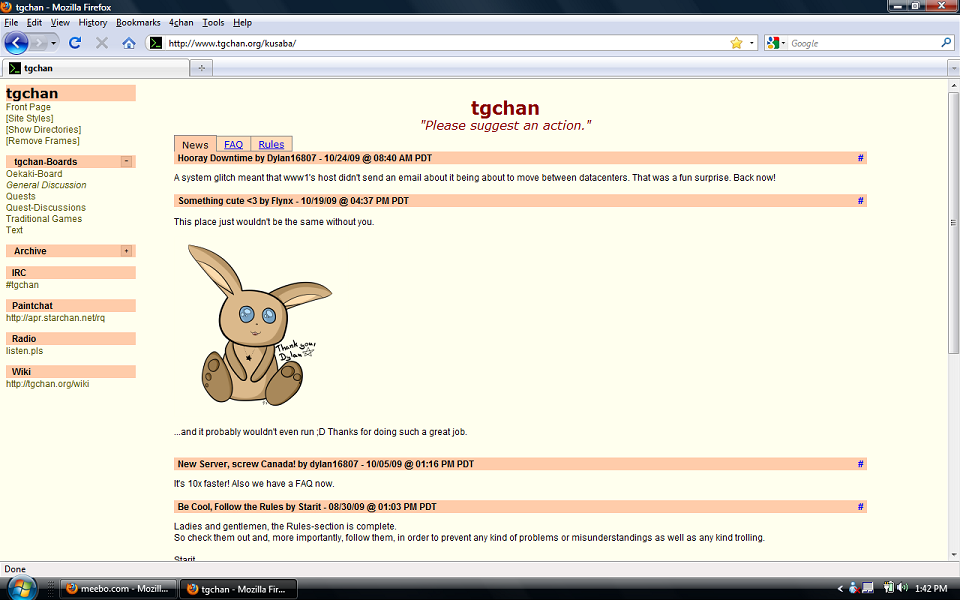Viewport: 960px width, 600px height.
Task: Bookmark this page with the star icon
Action: point(736,43)
